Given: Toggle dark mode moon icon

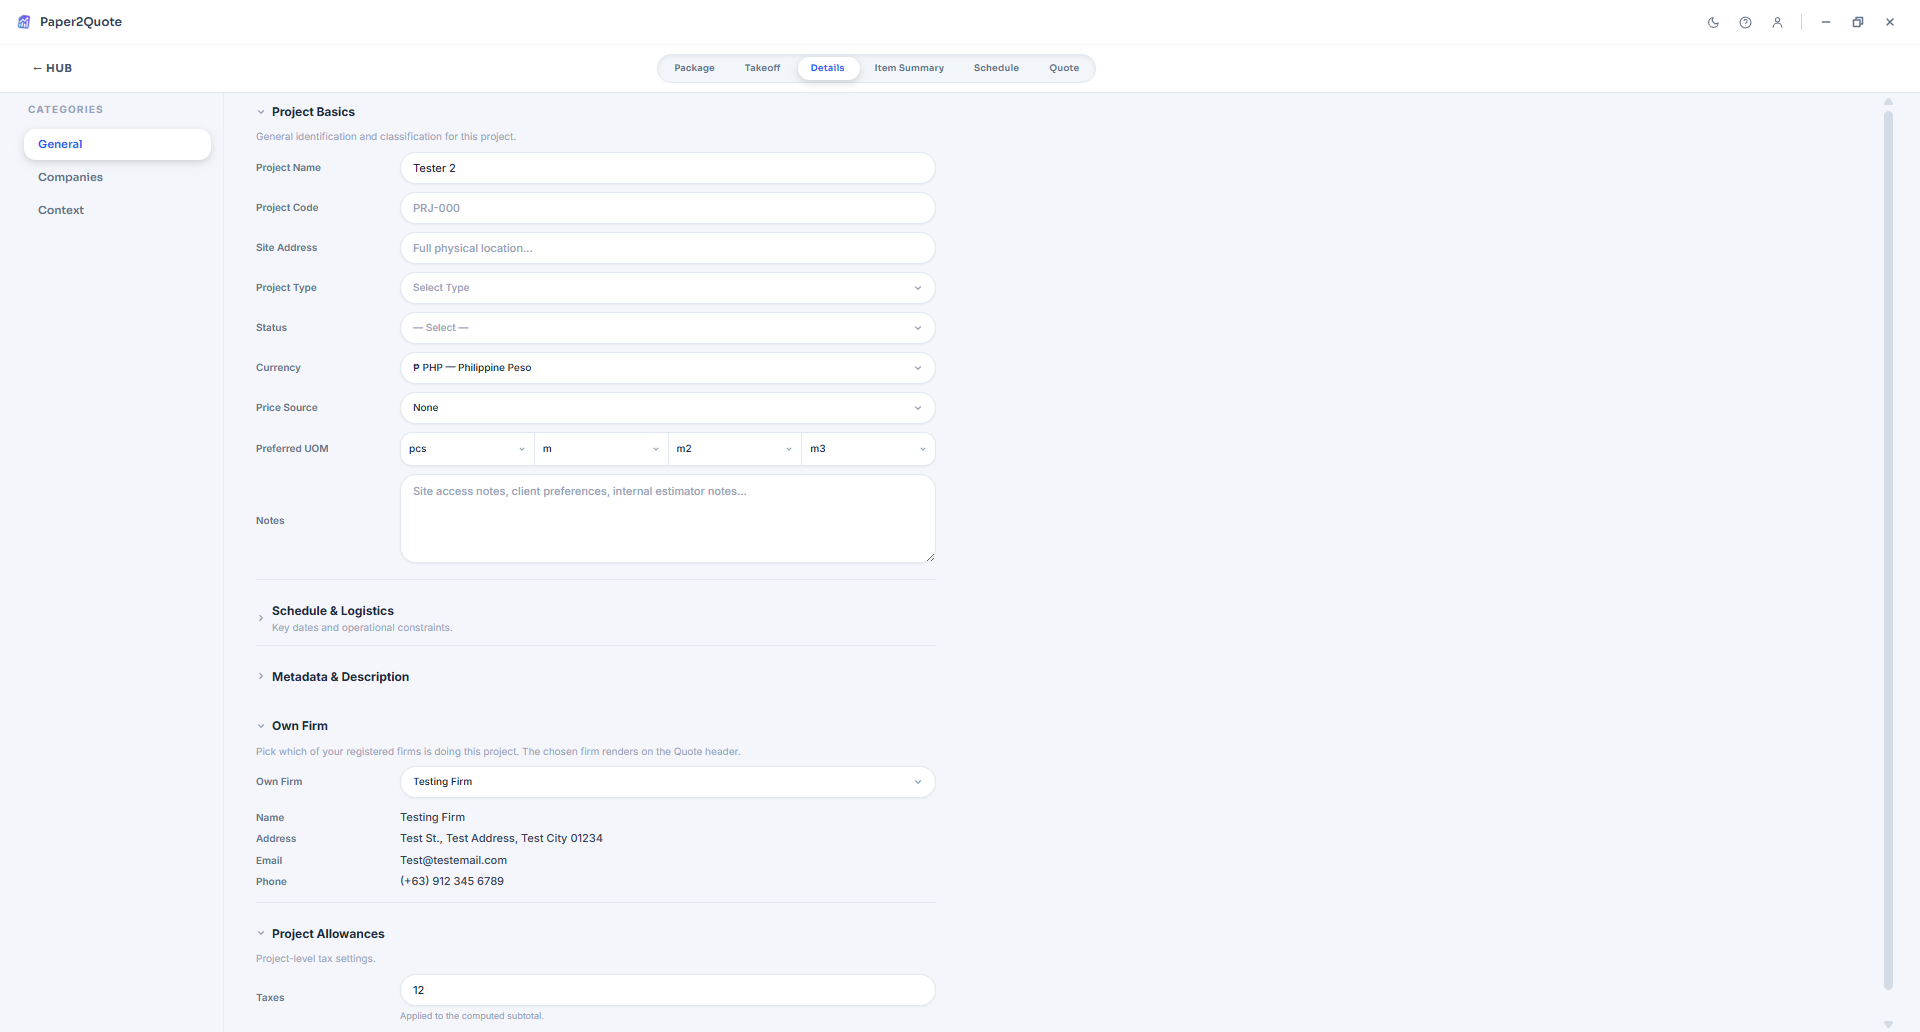Looking at the screenshot, I should click(1713, 22).
